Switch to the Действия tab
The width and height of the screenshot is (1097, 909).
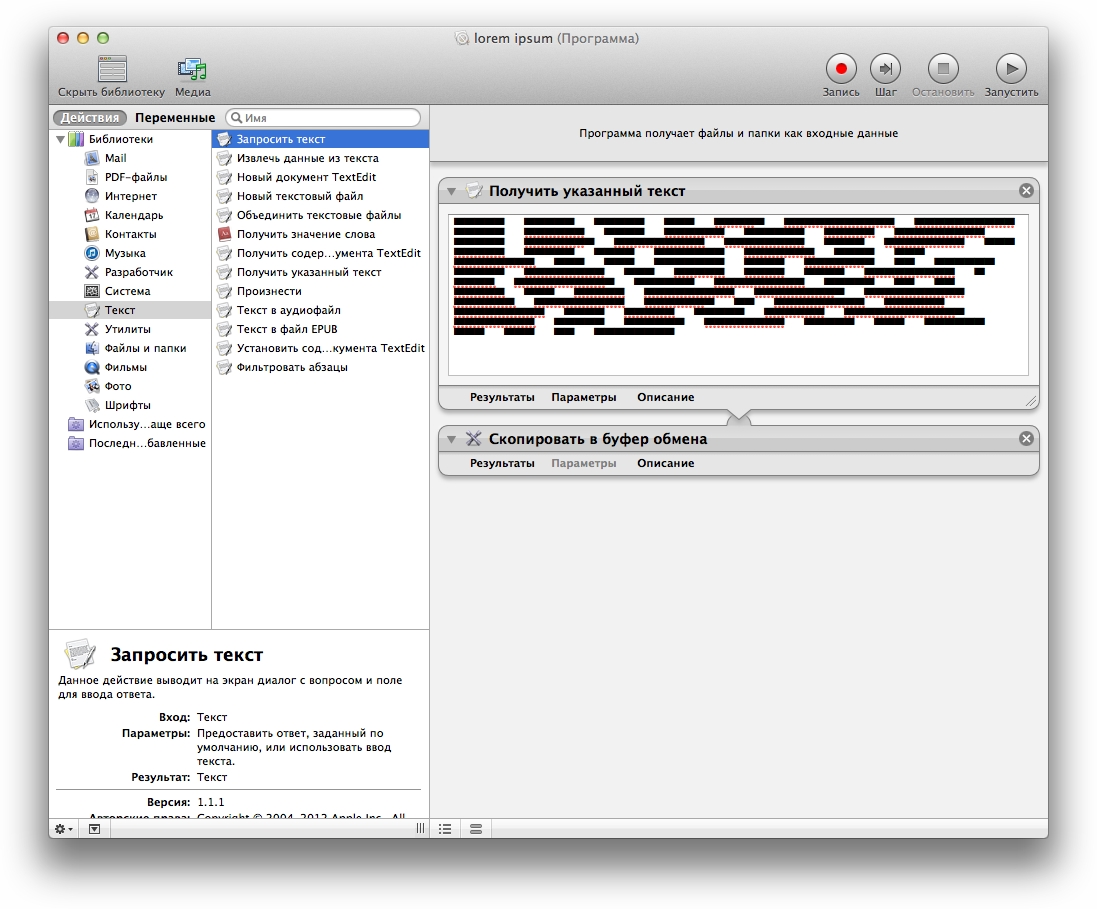(90, 118)
